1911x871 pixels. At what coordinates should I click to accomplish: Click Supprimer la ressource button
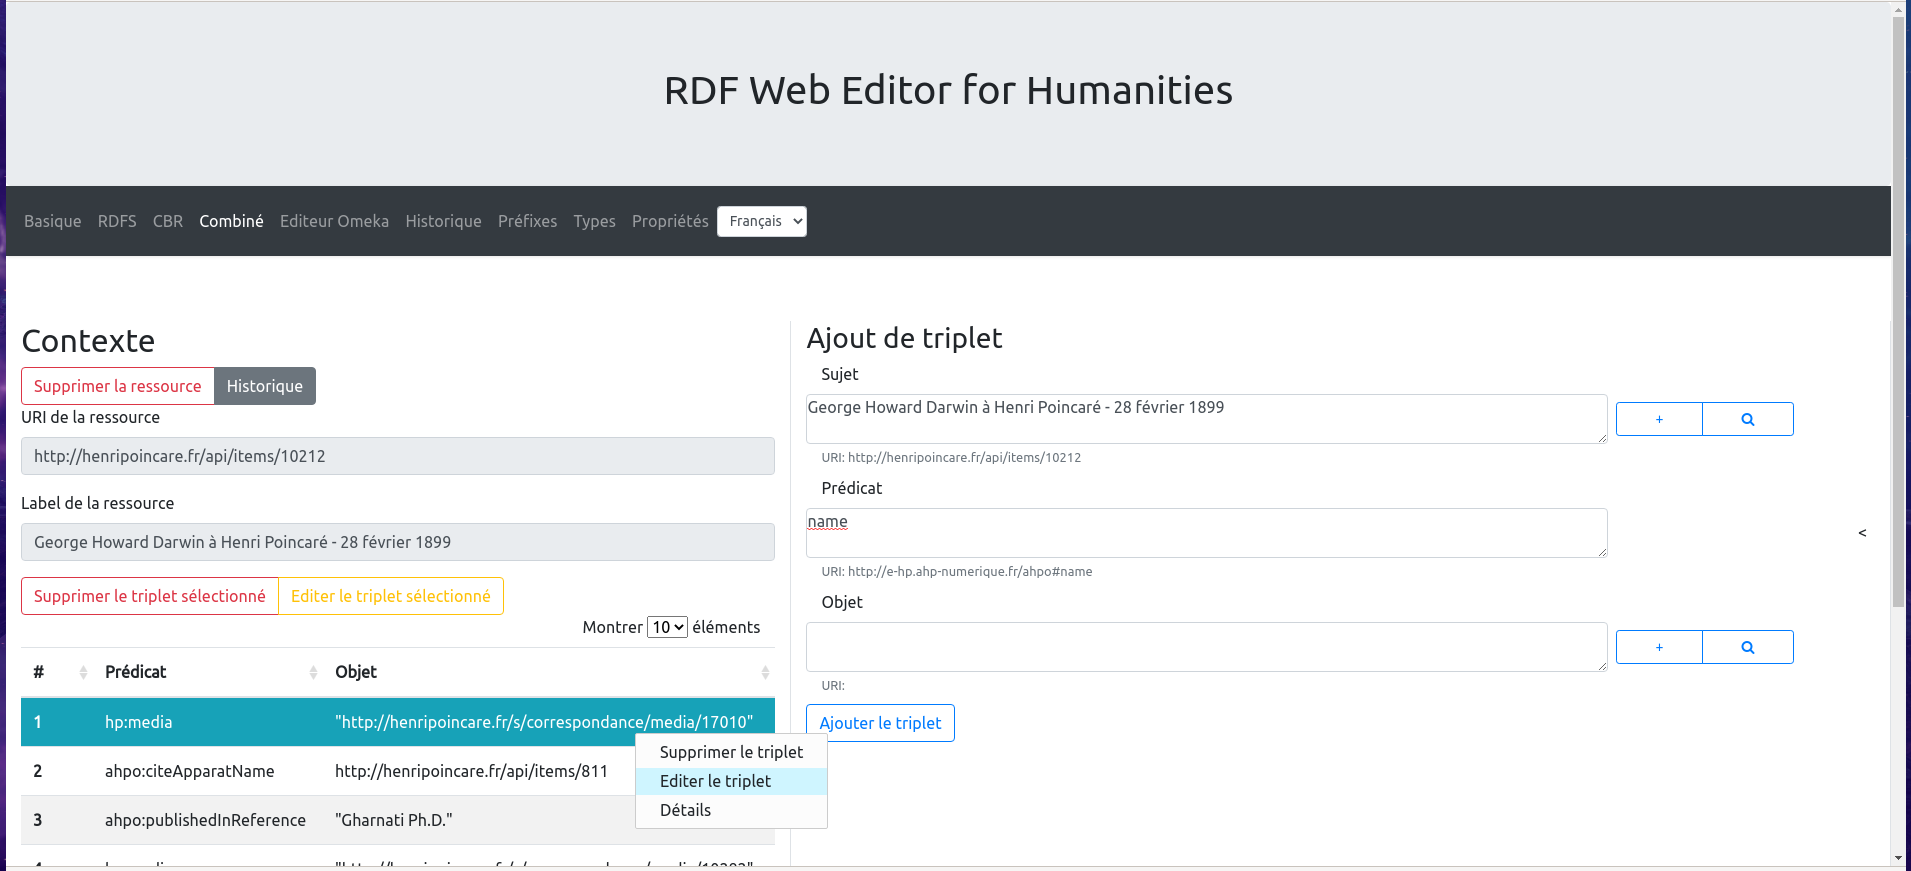118,386
